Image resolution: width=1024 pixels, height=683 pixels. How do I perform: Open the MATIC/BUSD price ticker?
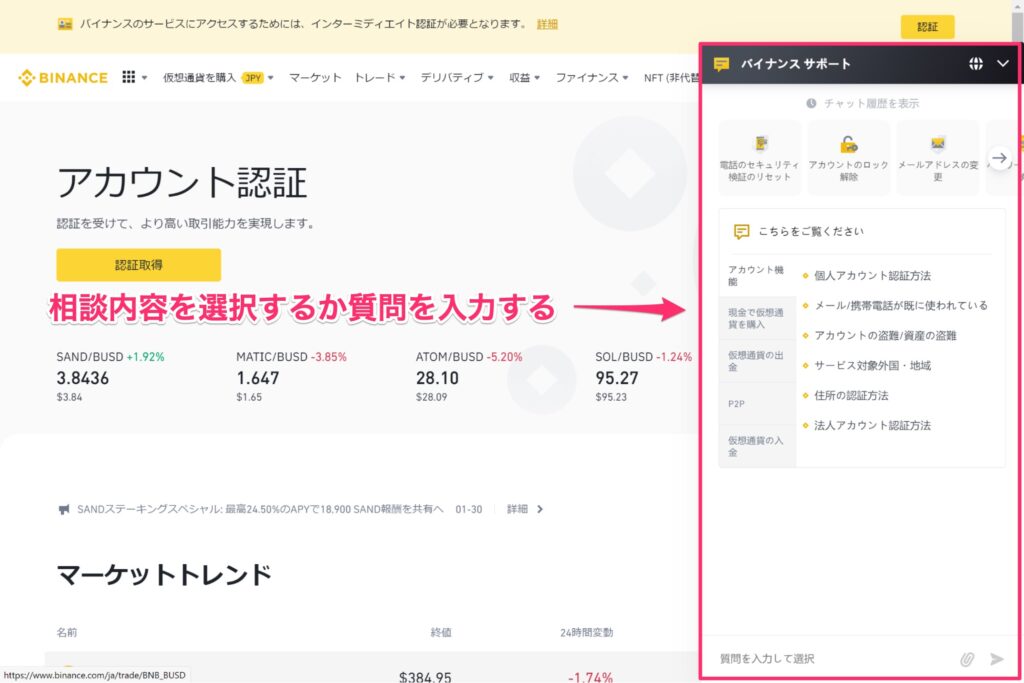tap(291, 377)
